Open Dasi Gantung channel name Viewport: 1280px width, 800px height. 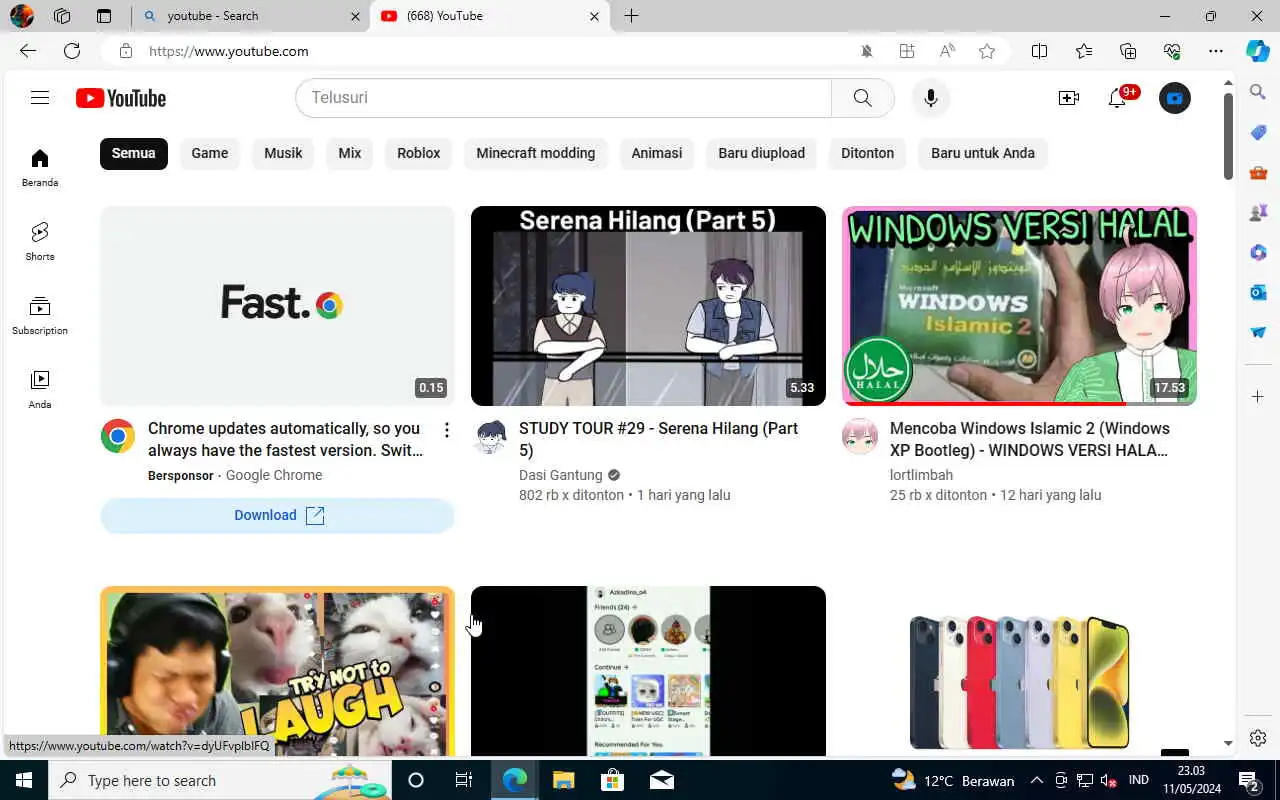click(561, 475)
